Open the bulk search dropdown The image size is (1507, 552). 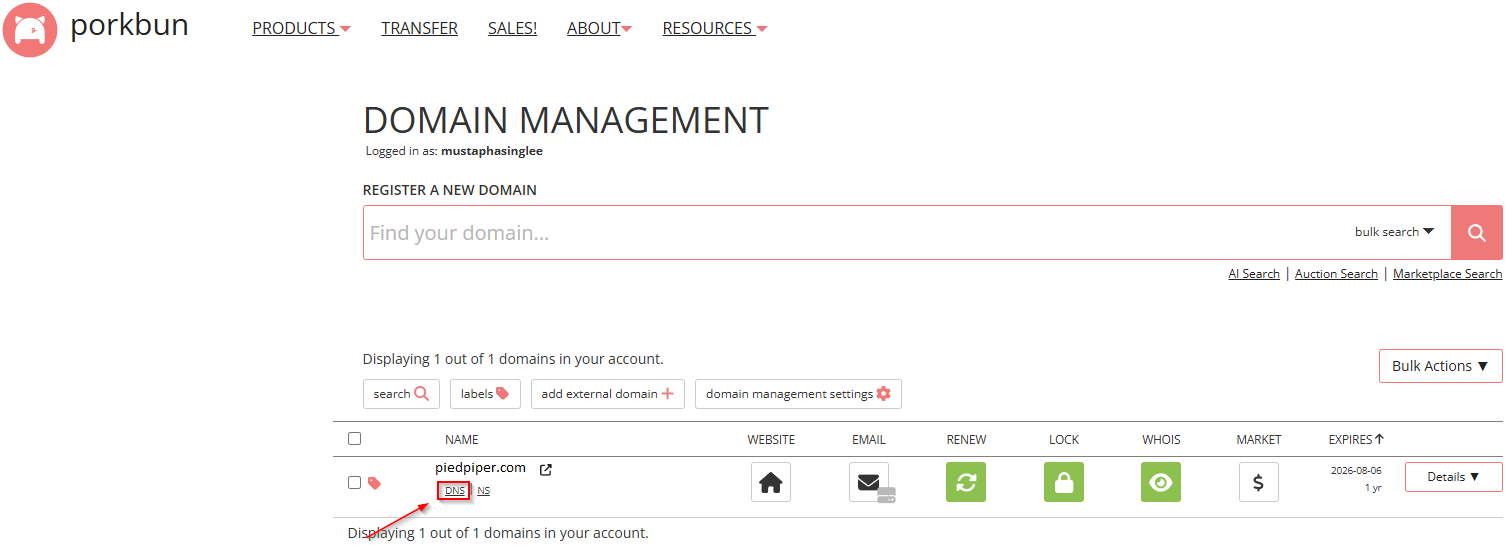tap(1394, 232)
